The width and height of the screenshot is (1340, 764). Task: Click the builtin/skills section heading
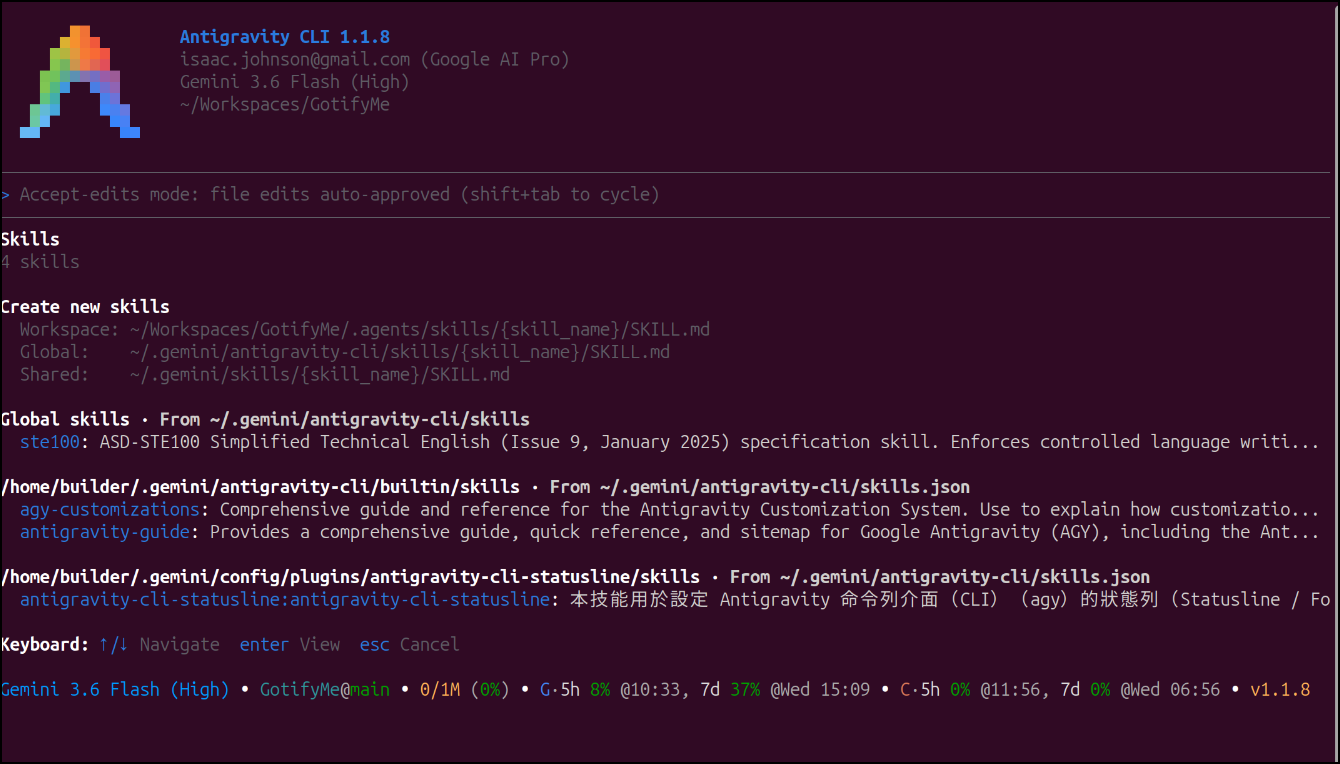(x=260, y=487)
